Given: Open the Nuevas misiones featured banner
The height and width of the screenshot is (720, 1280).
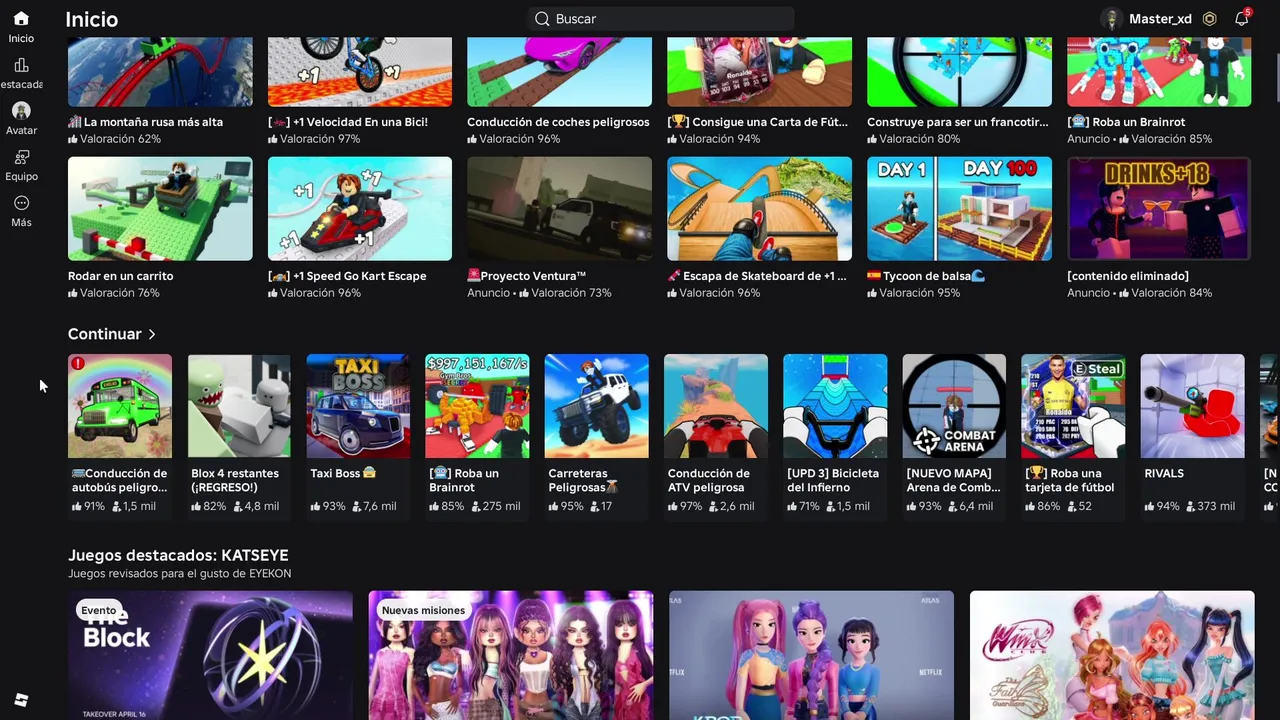Looking at the screenshot, I should click(511, 655).
